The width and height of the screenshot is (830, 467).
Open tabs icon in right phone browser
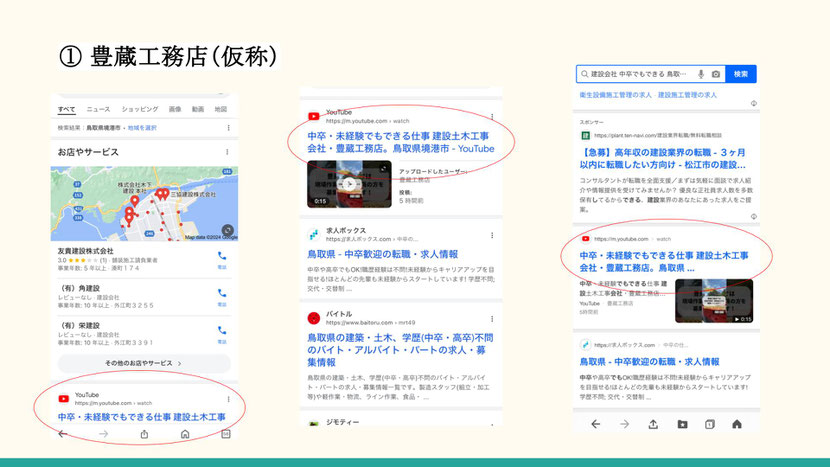[x=710, y=424]
